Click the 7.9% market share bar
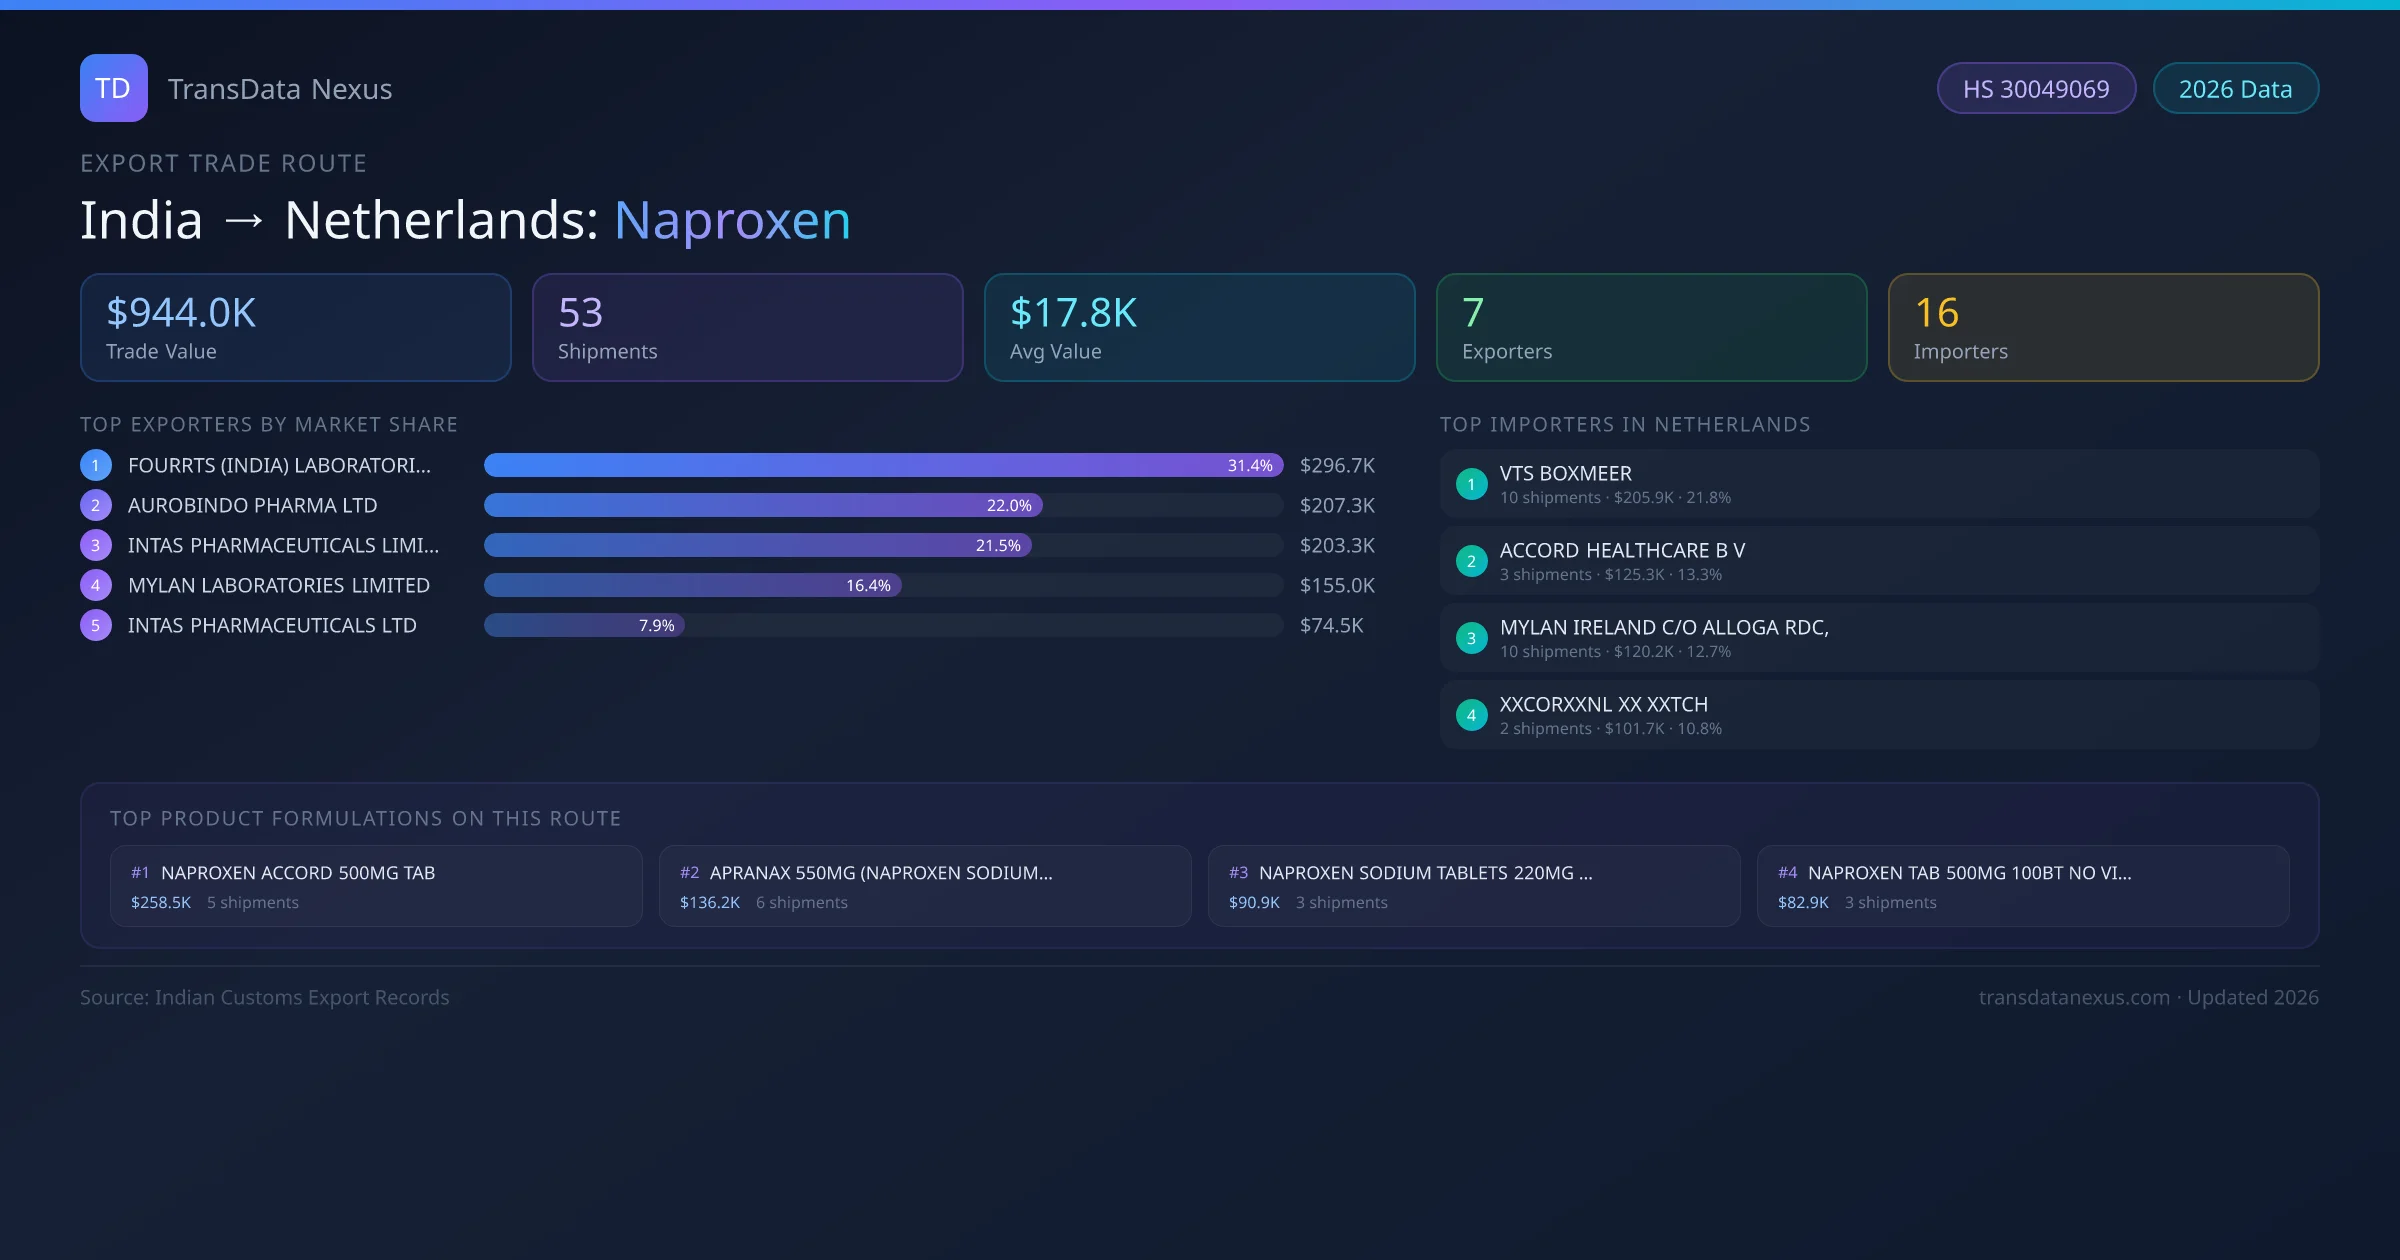This screenshot has height=1260, width=2400. tap(584, 625)
